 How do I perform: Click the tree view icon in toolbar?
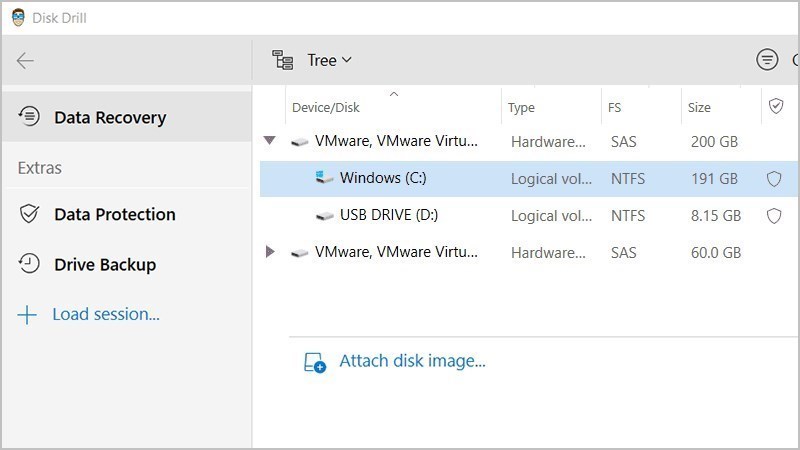[282, 60]
